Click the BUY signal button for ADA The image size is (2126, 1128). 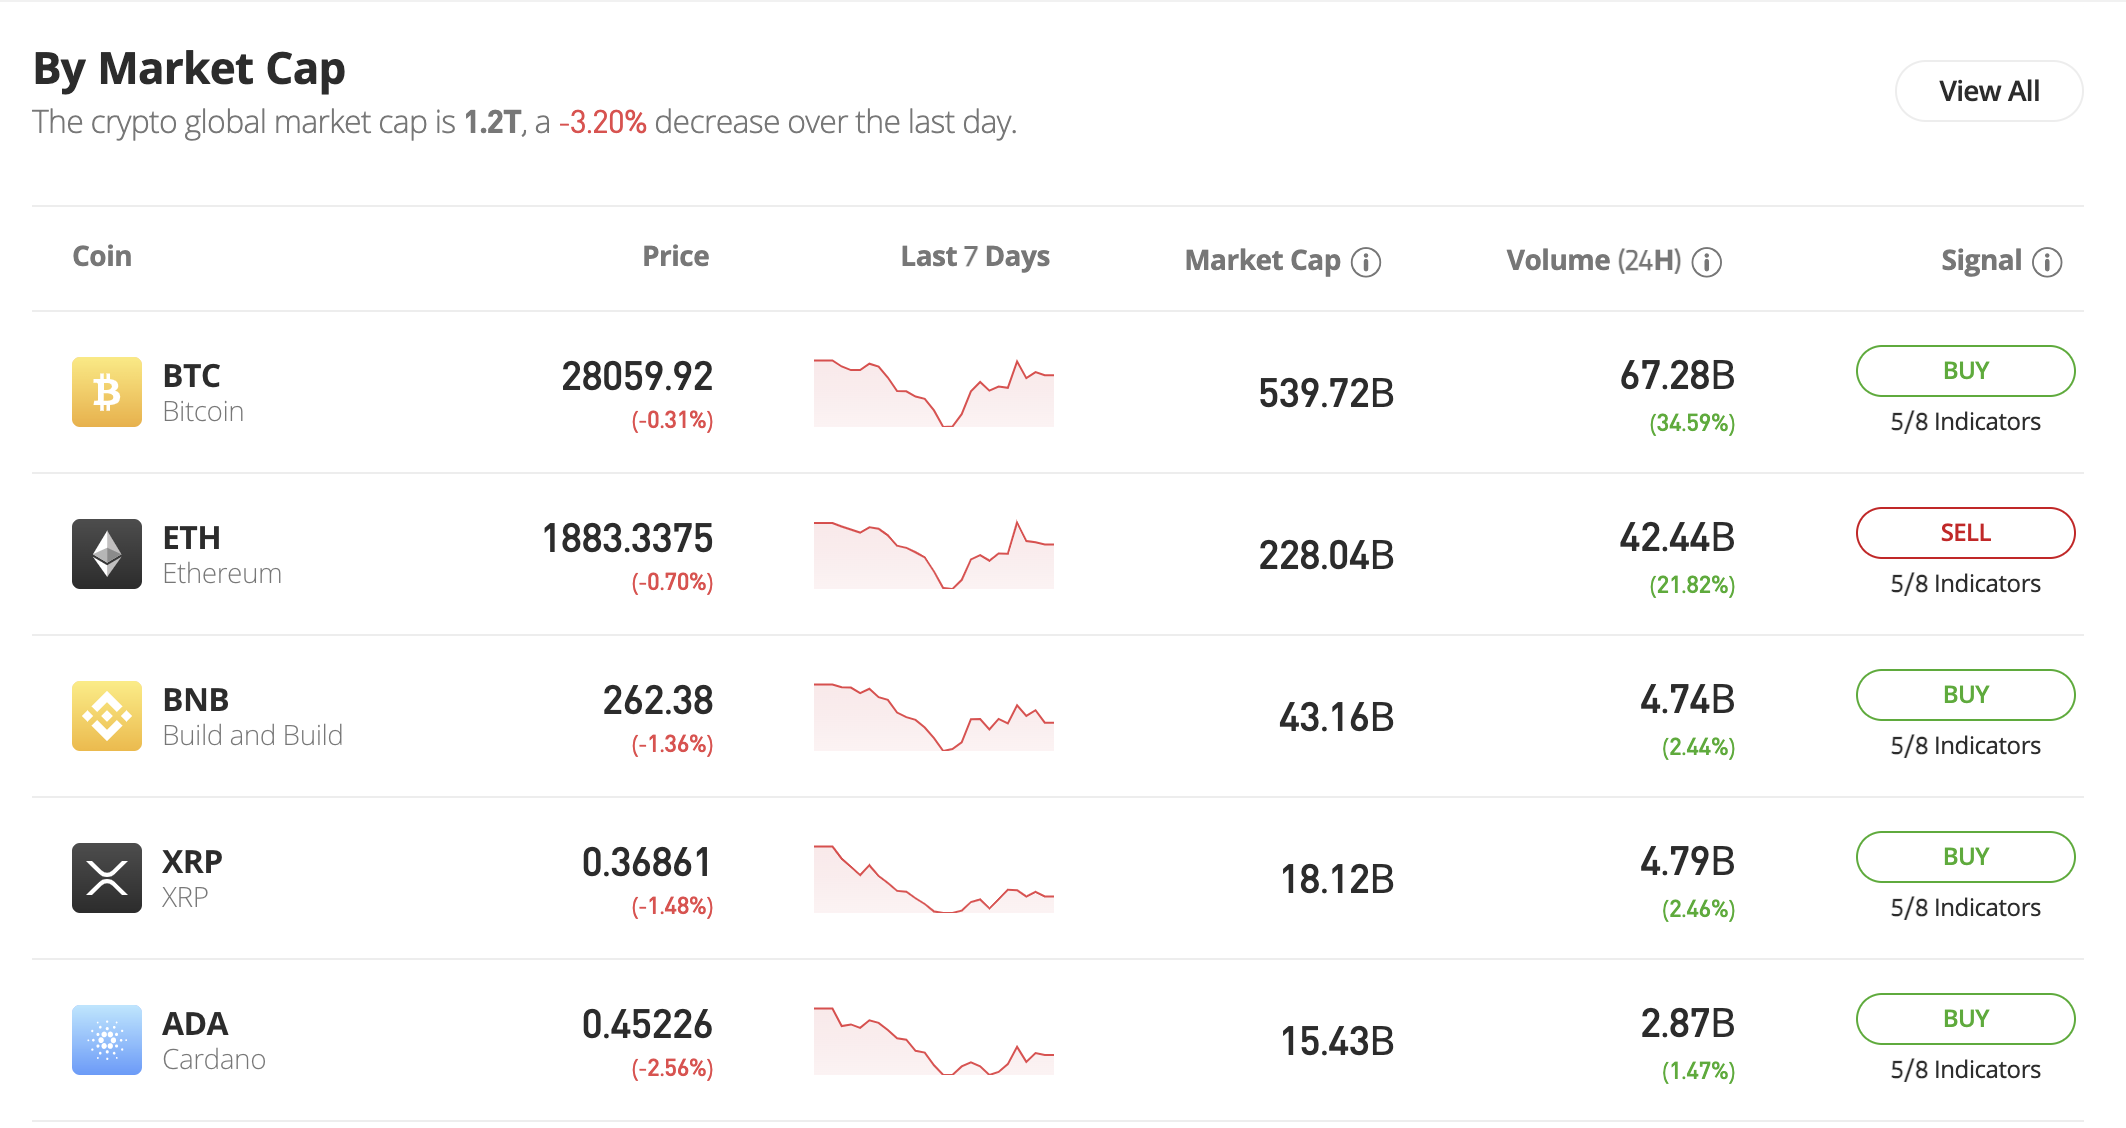(x=1966, y=1019)
